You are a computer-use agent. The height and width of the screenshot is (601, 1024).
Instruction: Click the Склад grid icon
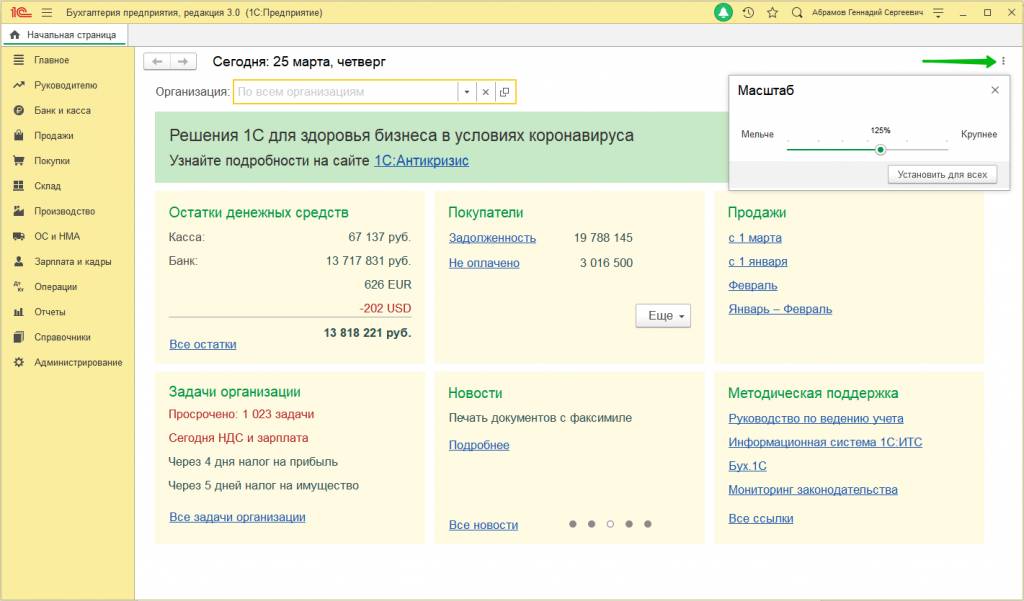pyautogui.click(x=19, y=186)
